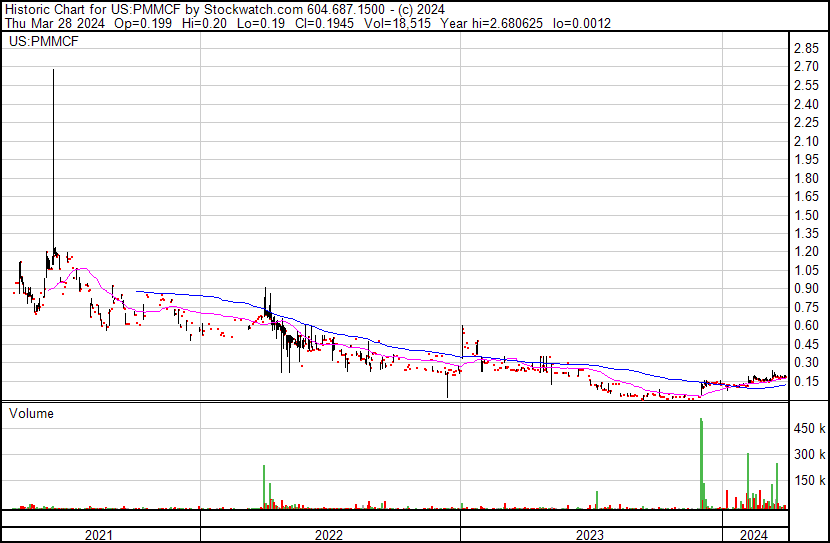Click the 1.80 price axis label
This screenshot has width=830, height=543.
click(x=806, y=178)
